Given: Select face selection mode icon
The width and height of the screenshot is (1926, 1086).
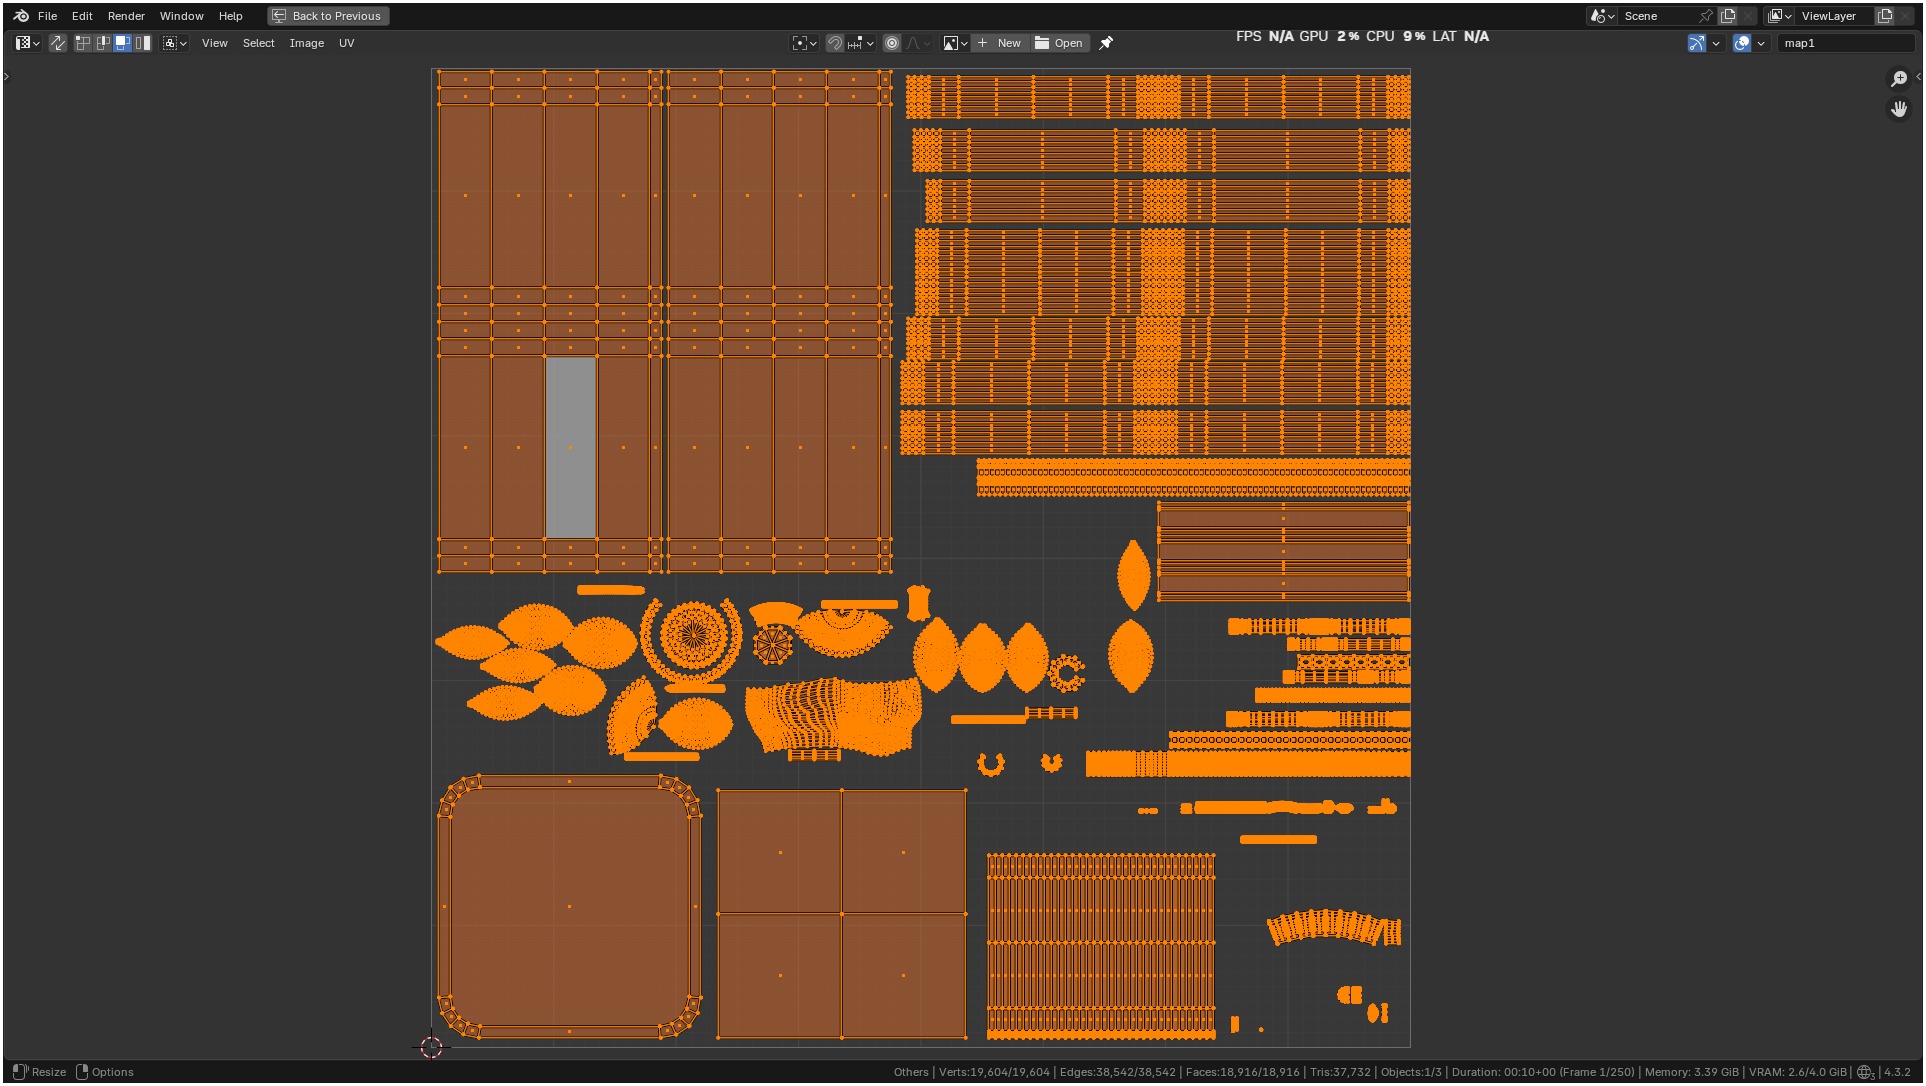Looking at the screenshot, I should tap(123, 43).
